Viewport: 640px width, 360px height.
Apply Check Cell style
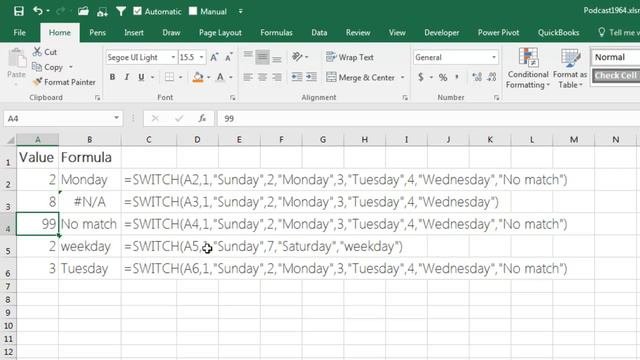pos(616,76)
